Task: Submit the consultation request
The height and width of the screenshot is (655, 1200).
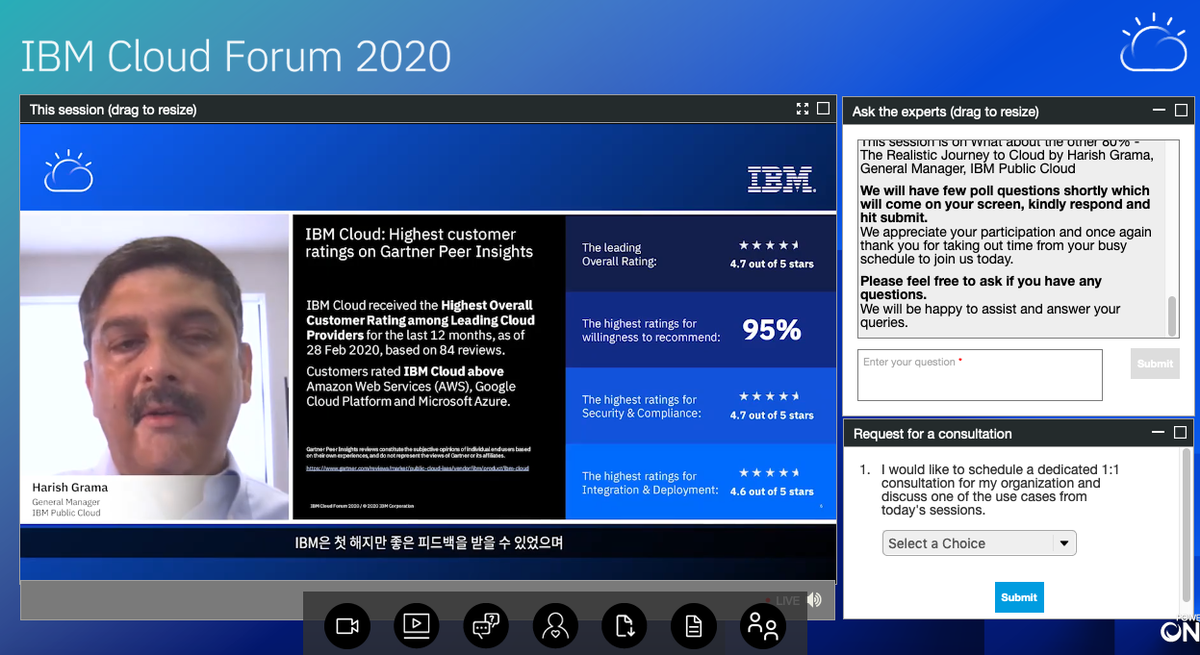Action: click(1019, 597)
